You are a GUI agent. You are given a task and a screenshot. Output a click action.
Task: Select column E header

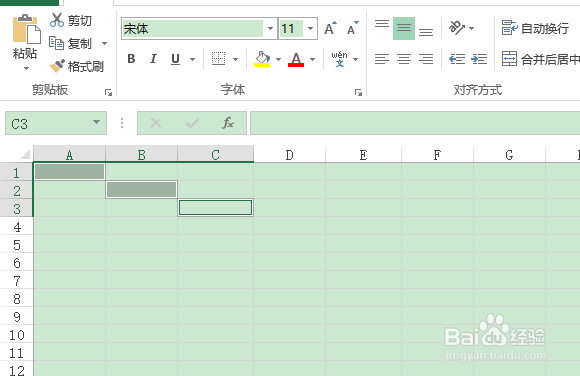(363, 155)
